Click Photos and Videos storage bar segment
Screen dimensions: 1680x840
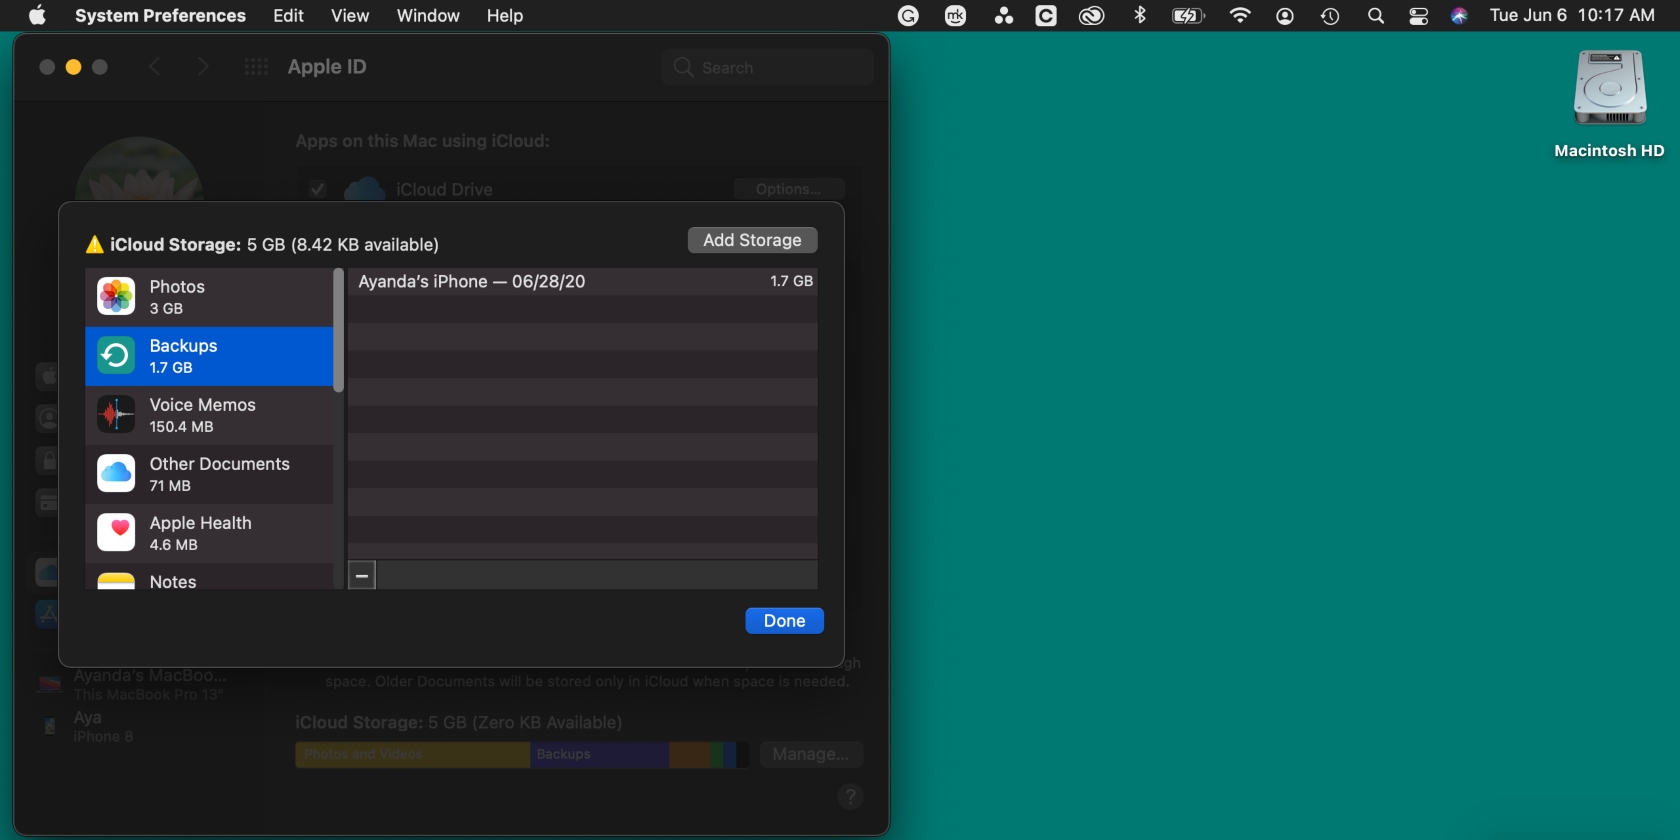pyautogui.click(x=412, y=754)
